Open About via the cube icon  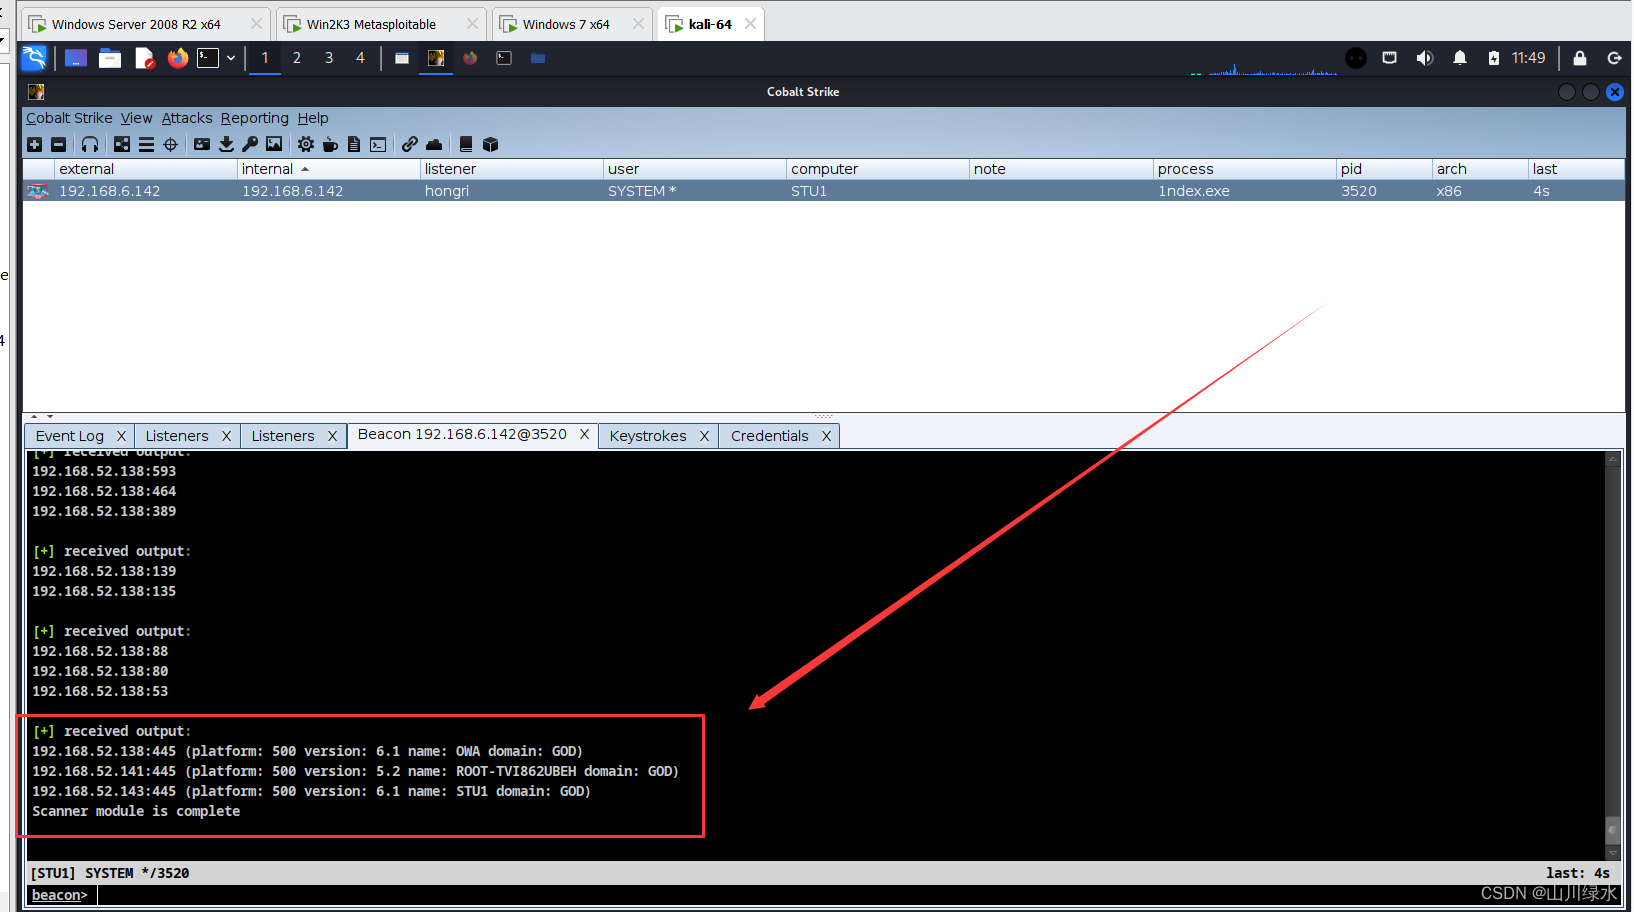point(490,145)
